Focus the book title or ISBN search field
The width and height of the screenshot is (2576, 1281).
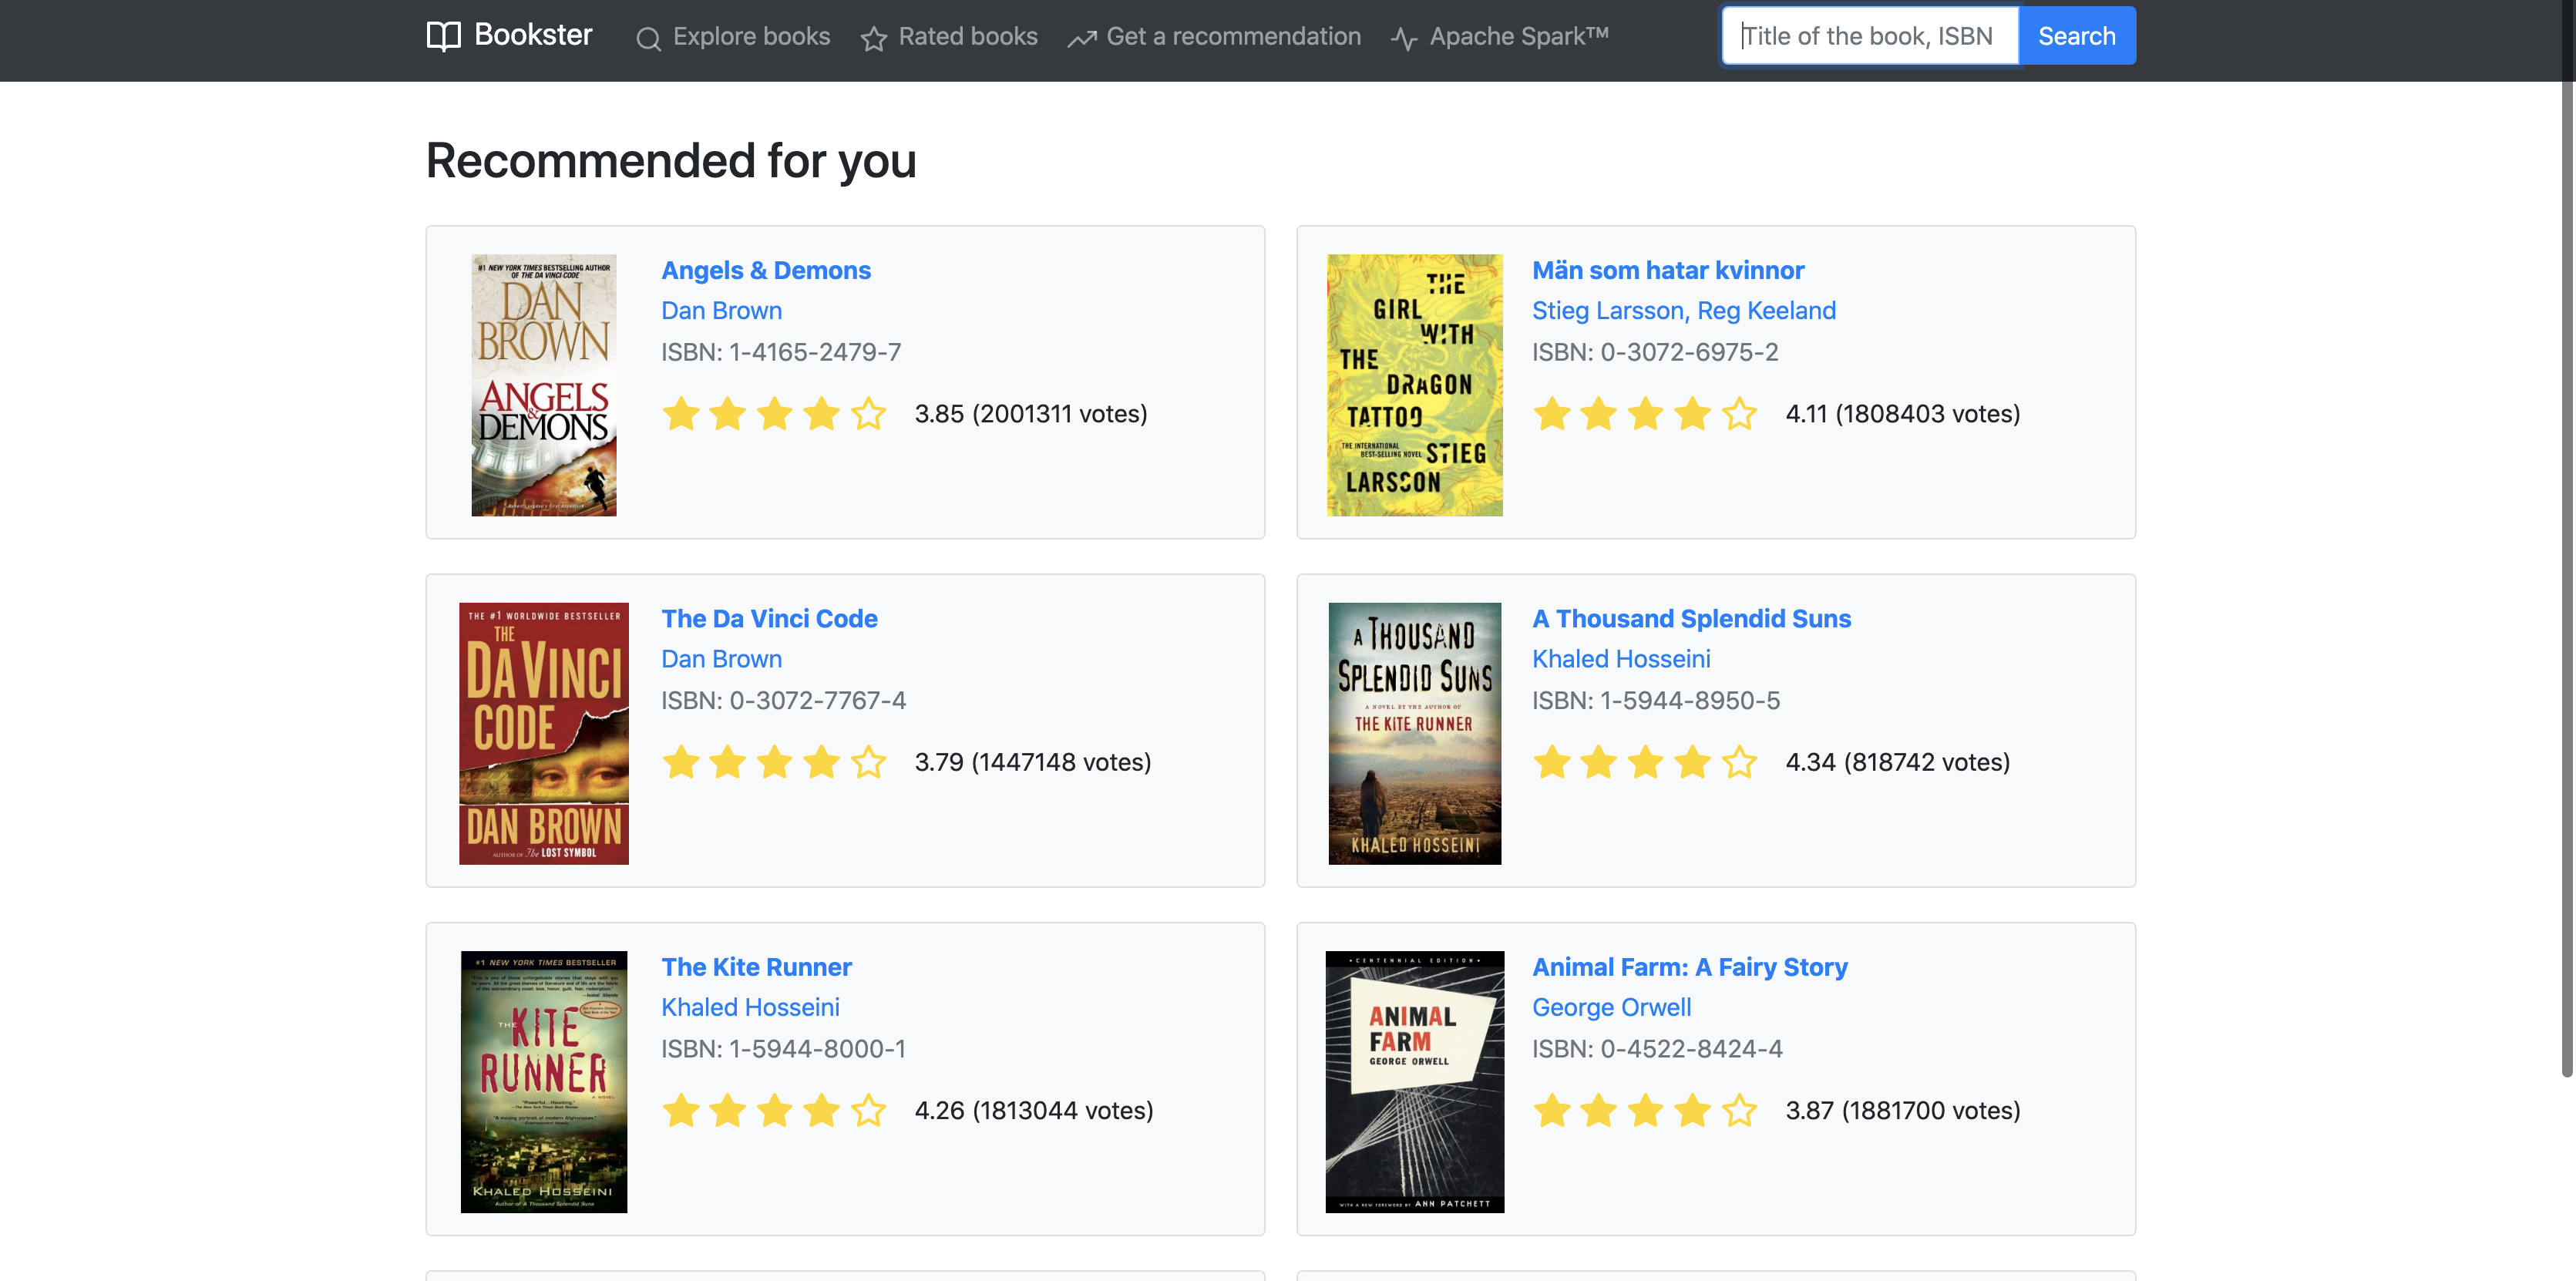(1868, 36)
